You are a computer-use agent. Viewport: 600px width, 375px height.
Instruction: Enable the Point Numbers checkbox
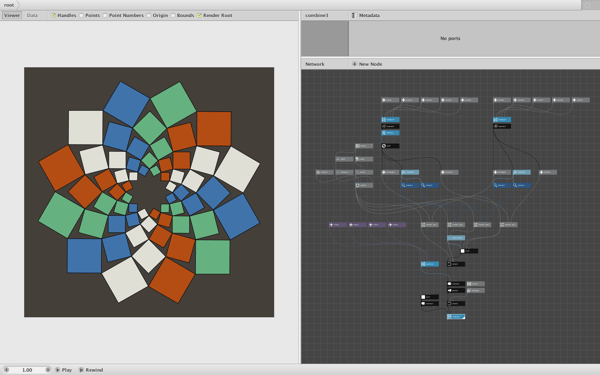[x=105, y=15]
